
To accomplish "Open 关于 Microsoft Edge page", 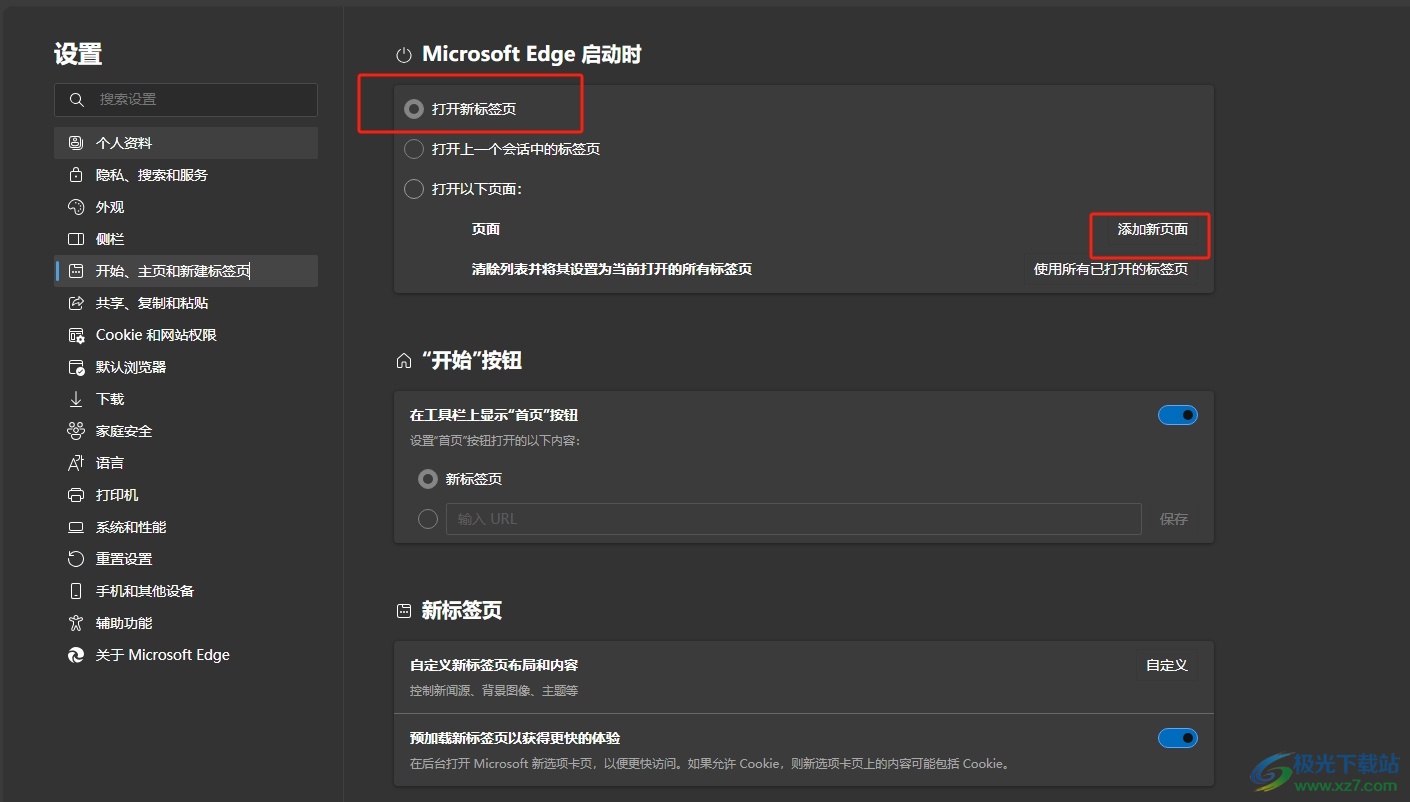I will pos(186,655).
